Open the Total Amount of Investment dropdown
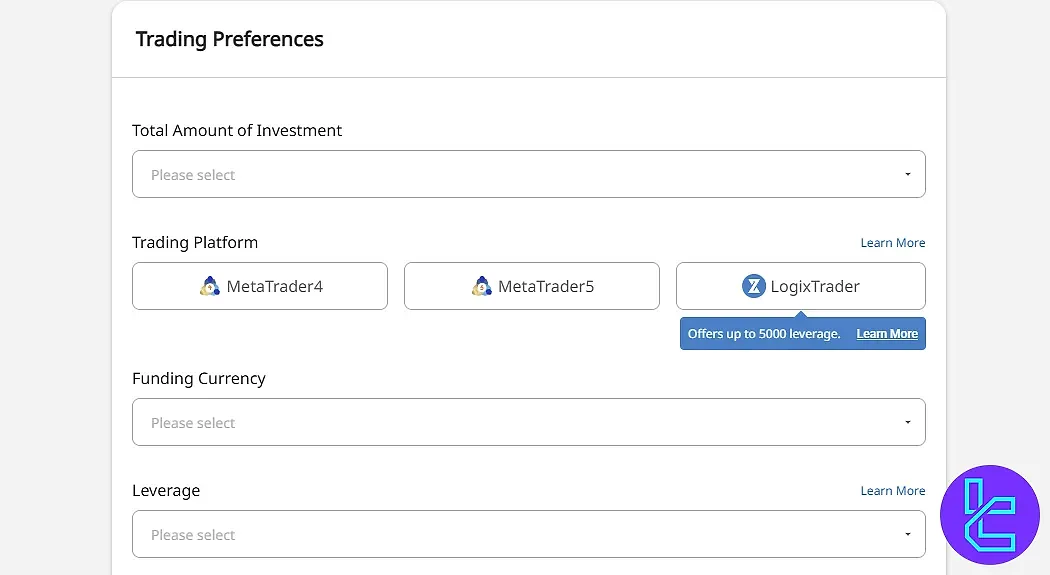This screenshot has height=575, width=1050. pyautogui.click(x=528, y=174)
